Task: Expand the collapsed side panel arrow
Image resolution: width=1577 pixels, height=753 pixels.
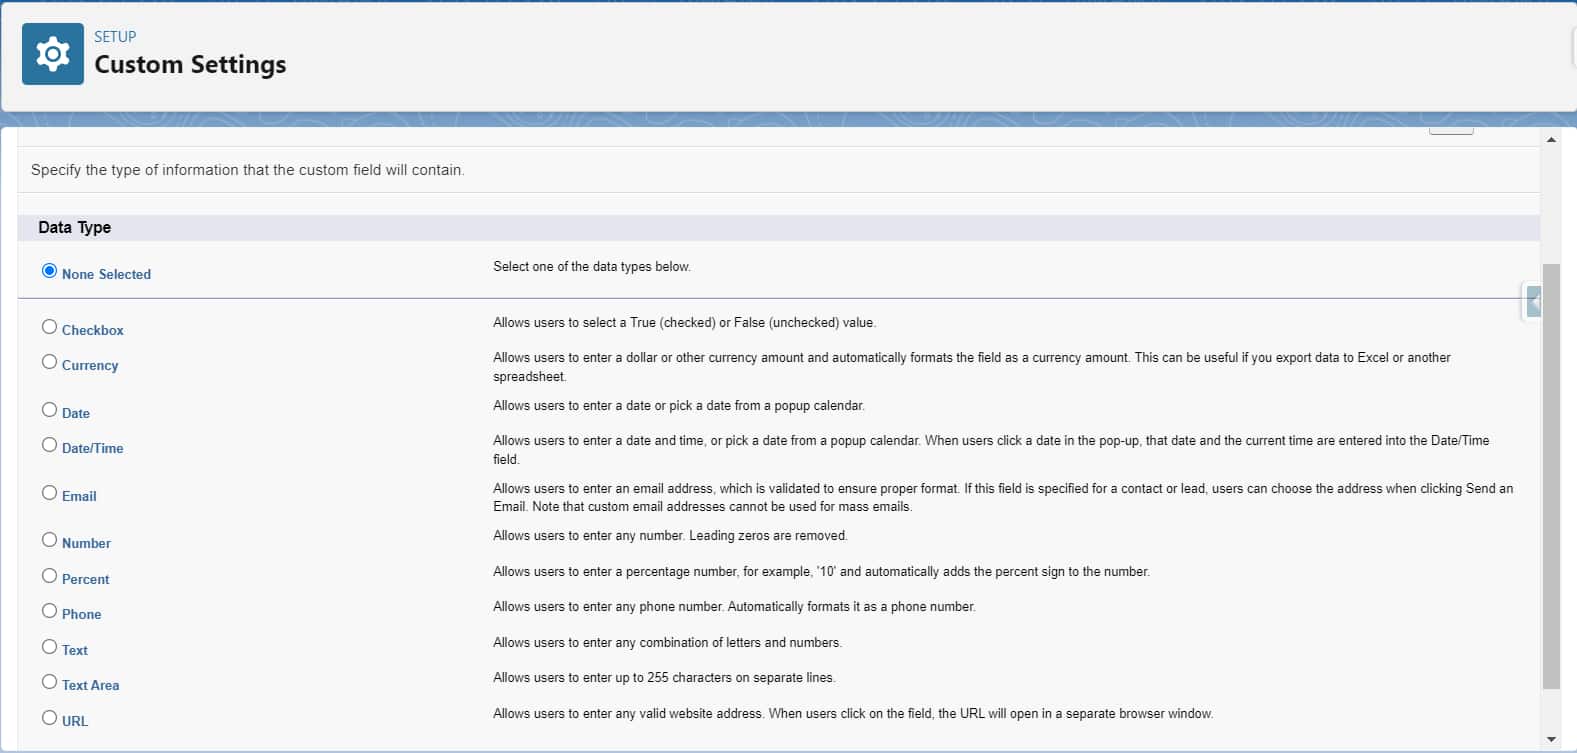Action: (1533, 301)
